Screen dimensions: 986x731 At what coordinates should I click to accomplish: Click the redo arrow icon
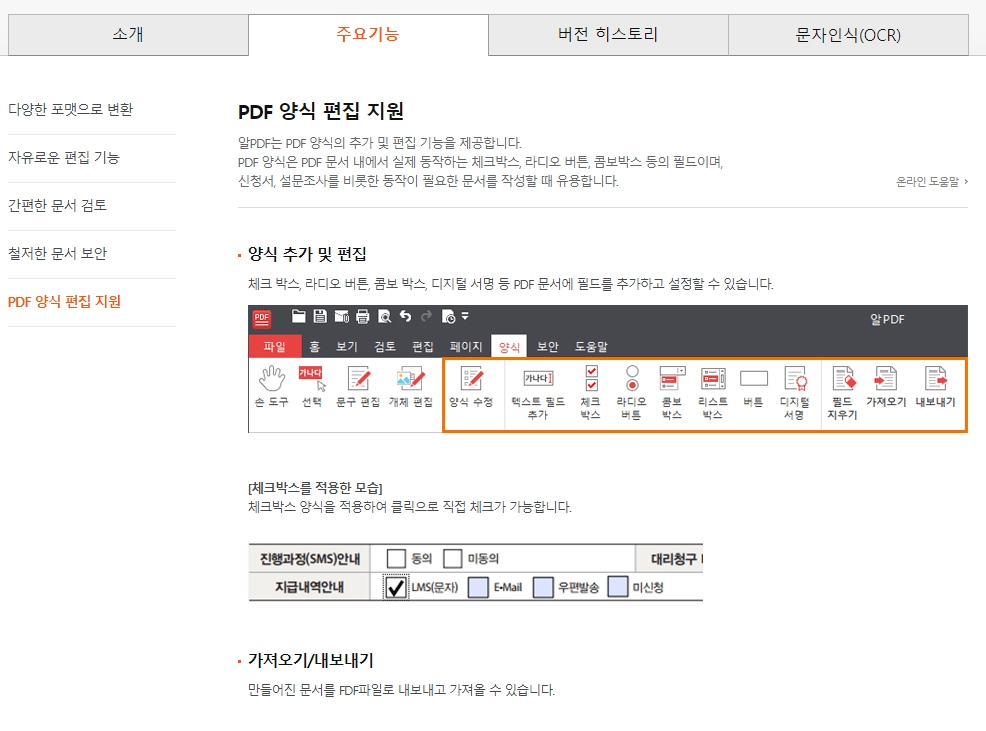click(x=426, y=316)
